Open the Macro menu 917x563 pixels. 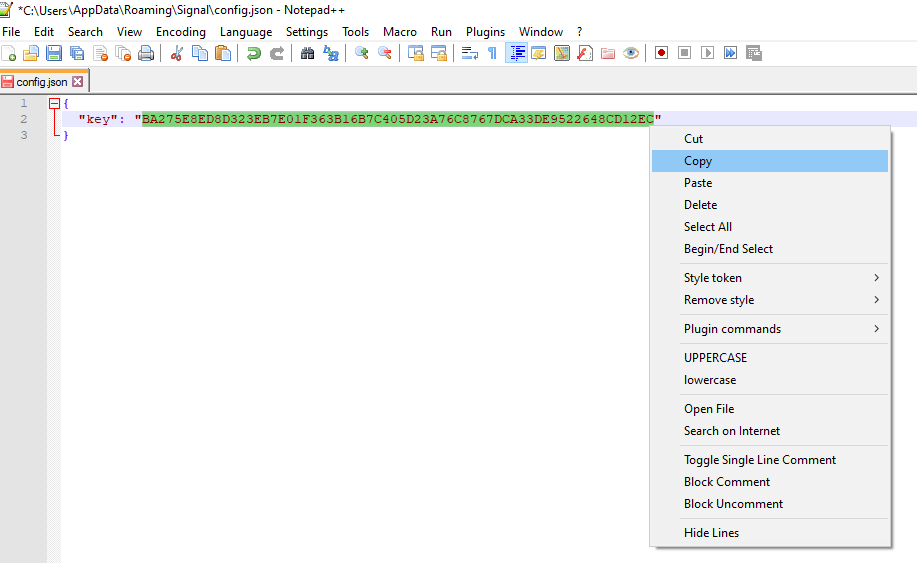coord(400,32)
